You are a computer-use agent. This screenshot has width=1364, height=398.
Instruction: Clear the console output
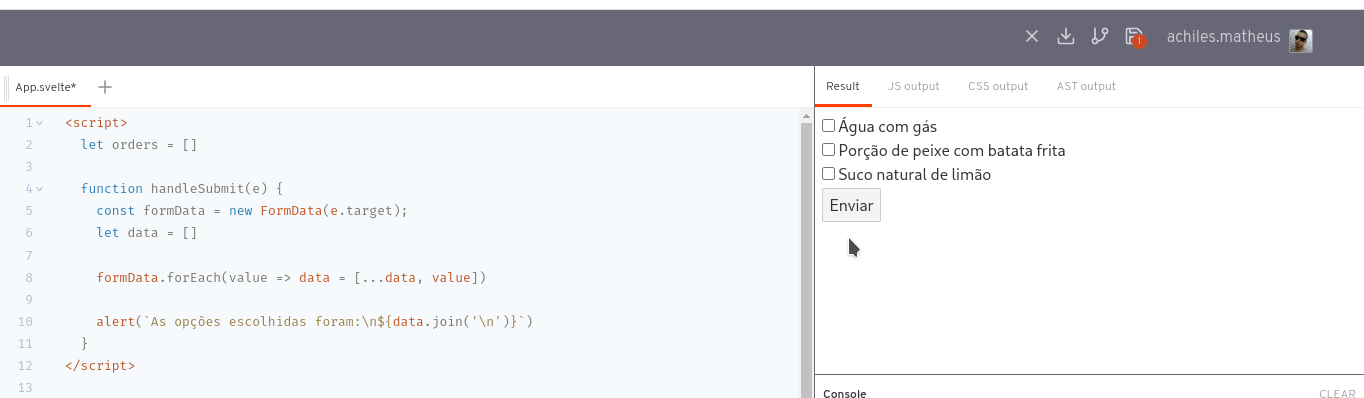1337,394
